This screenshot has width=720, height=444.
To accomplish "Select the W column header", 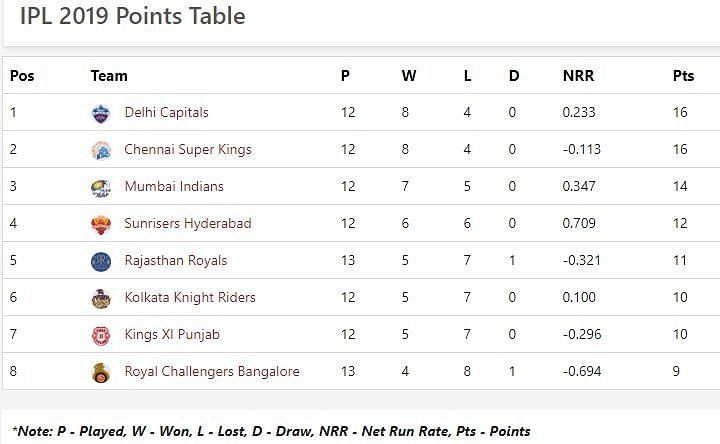I will (408, 76).
